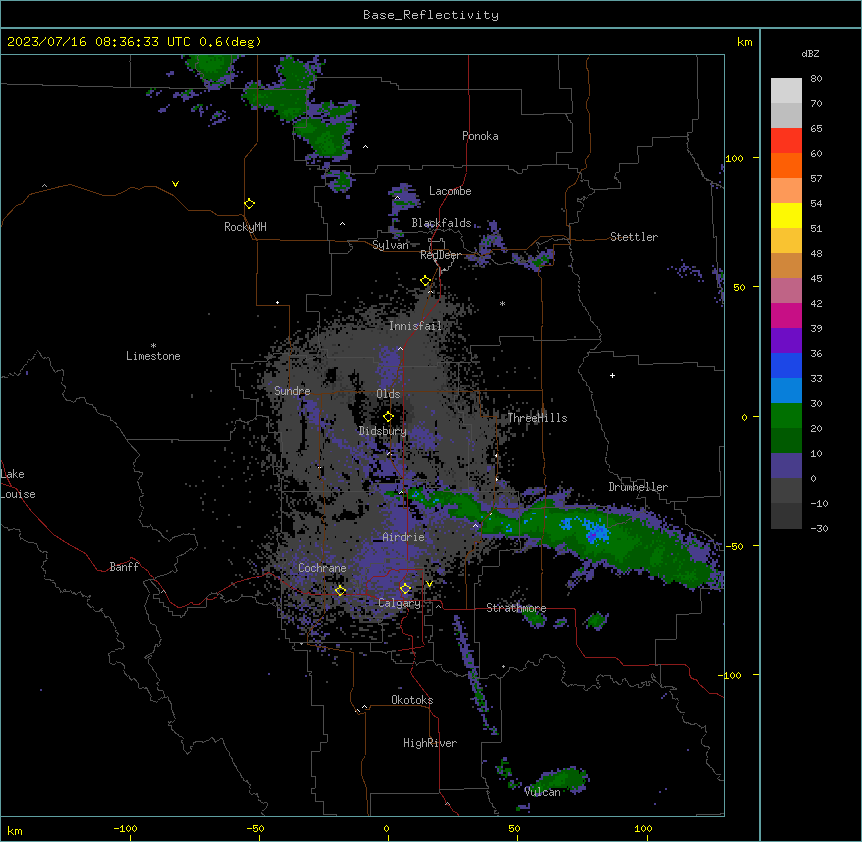862x842 pixels.
Task: Select the deep orange swatch below red in the legend
Action: point(786,165)
